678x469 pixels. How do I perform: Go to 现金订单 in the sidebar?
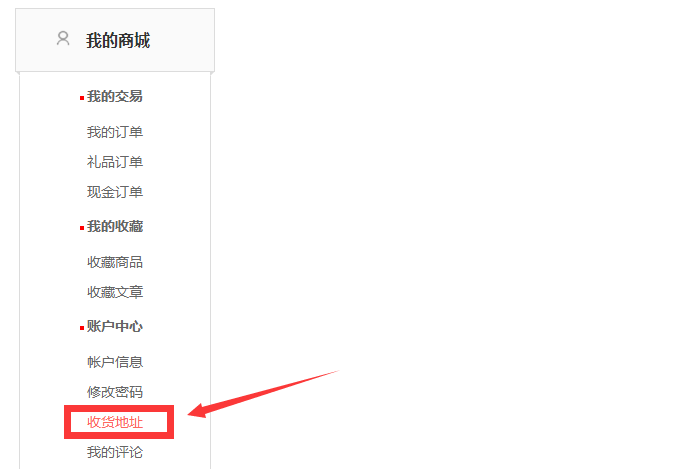click(x=115, y=192)
